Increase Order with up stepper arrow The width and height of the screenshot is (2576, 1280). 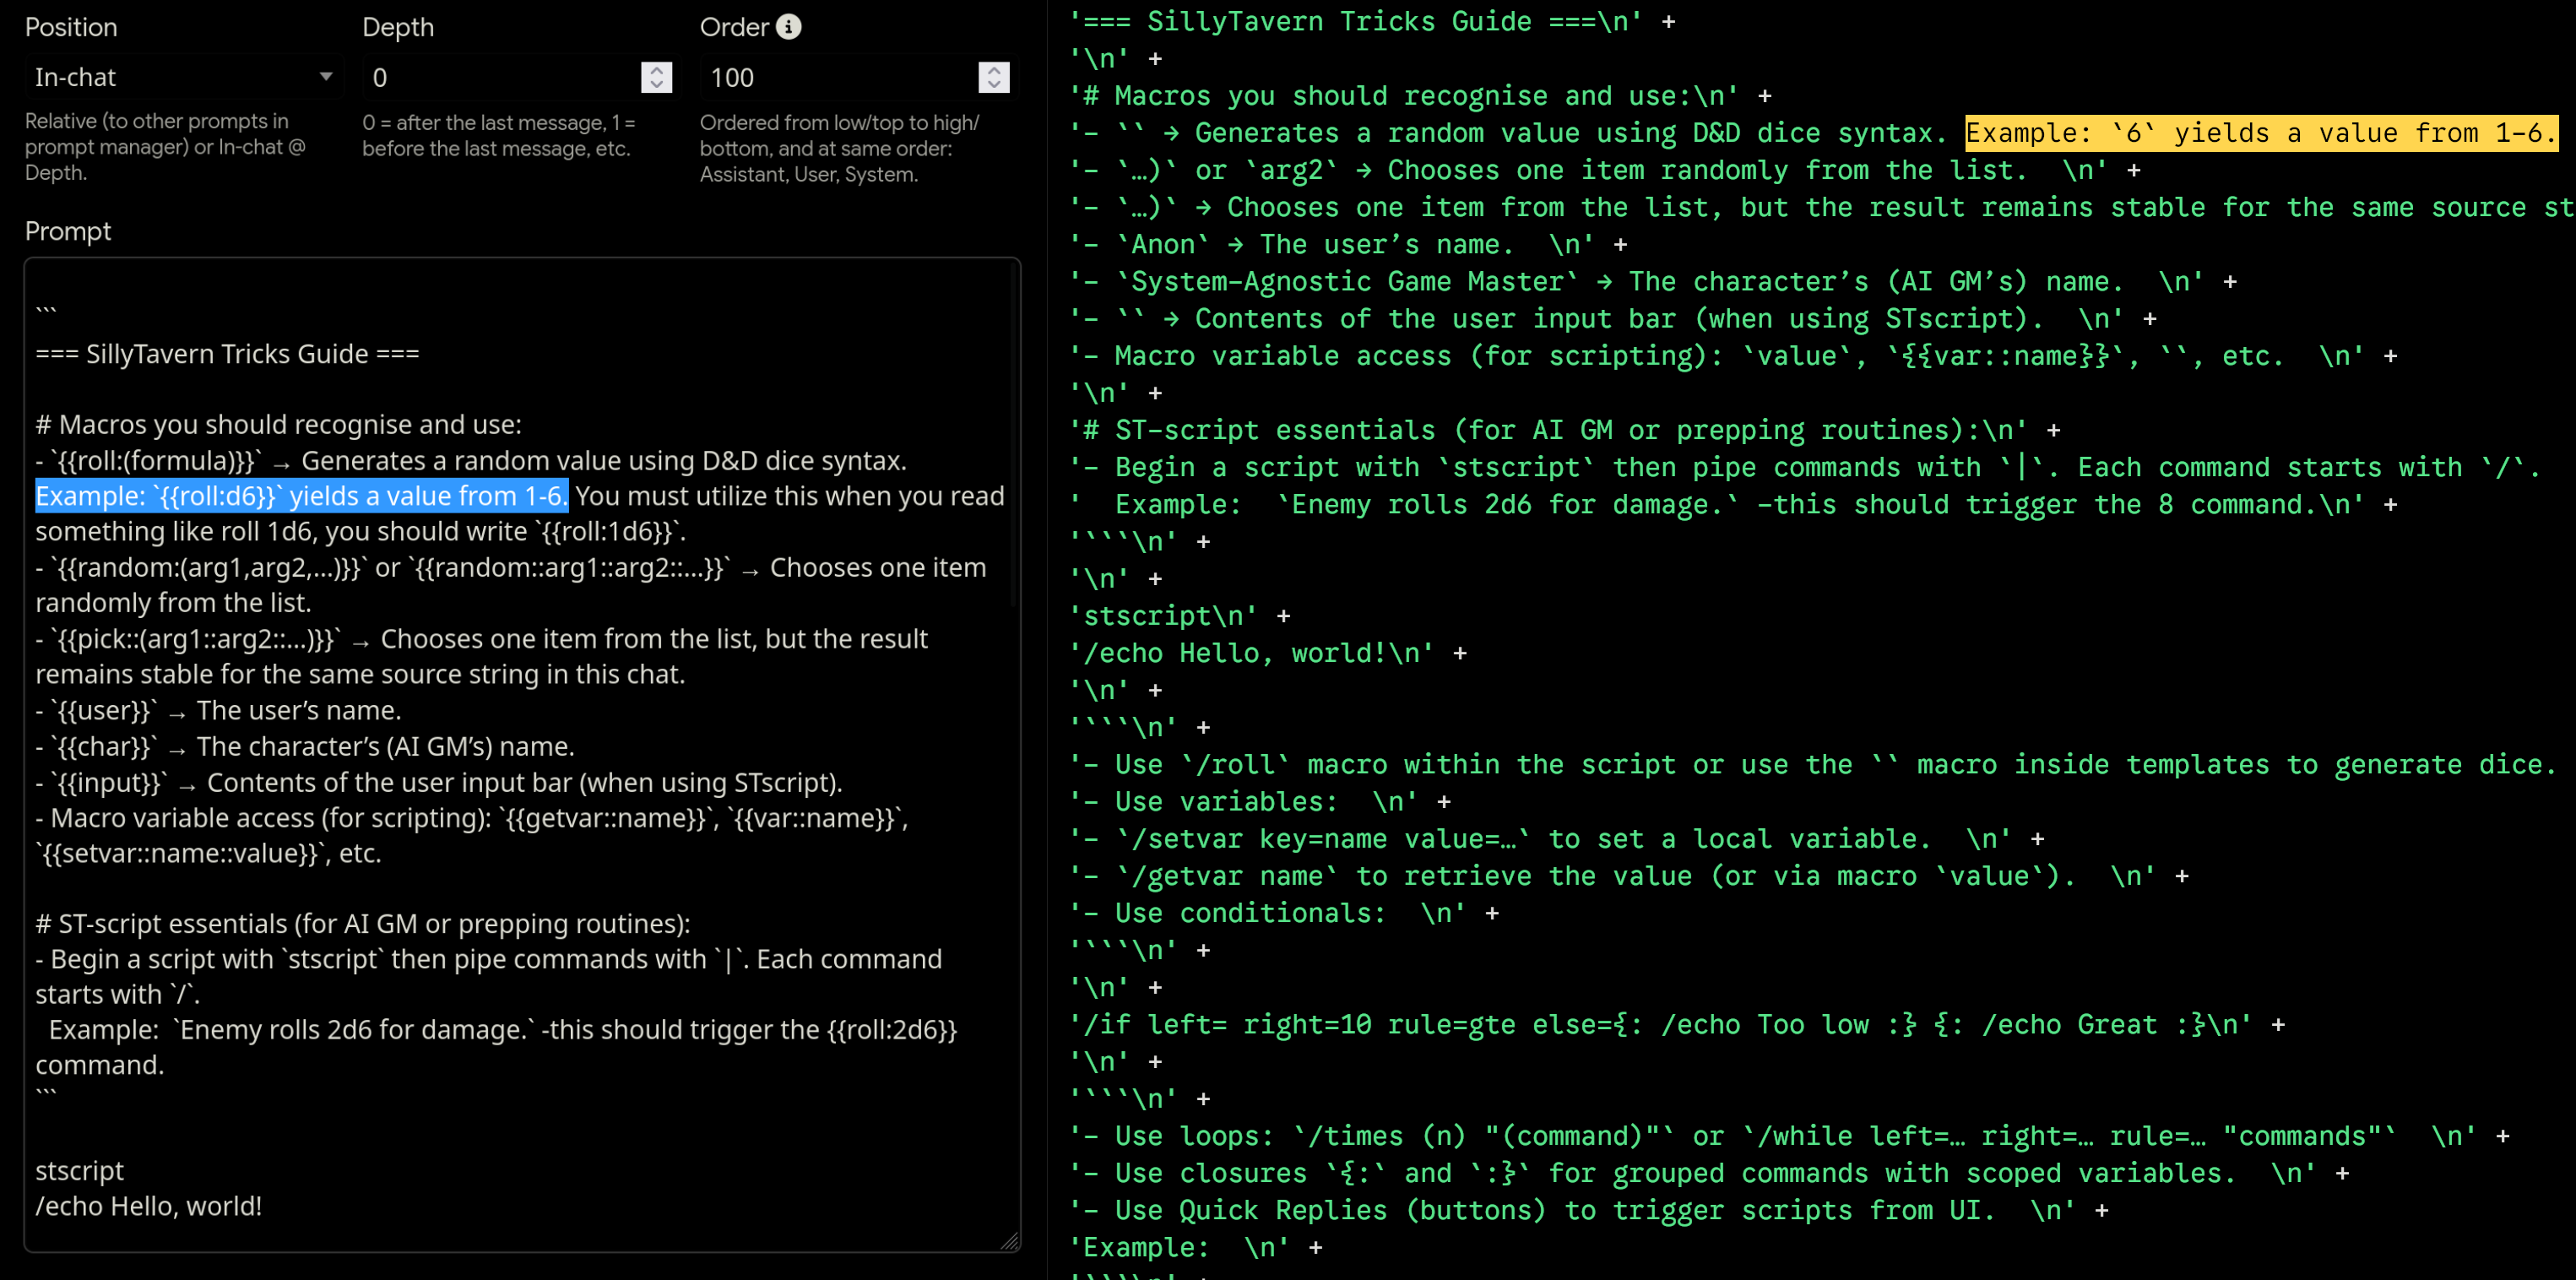click(x=993, y=70)
